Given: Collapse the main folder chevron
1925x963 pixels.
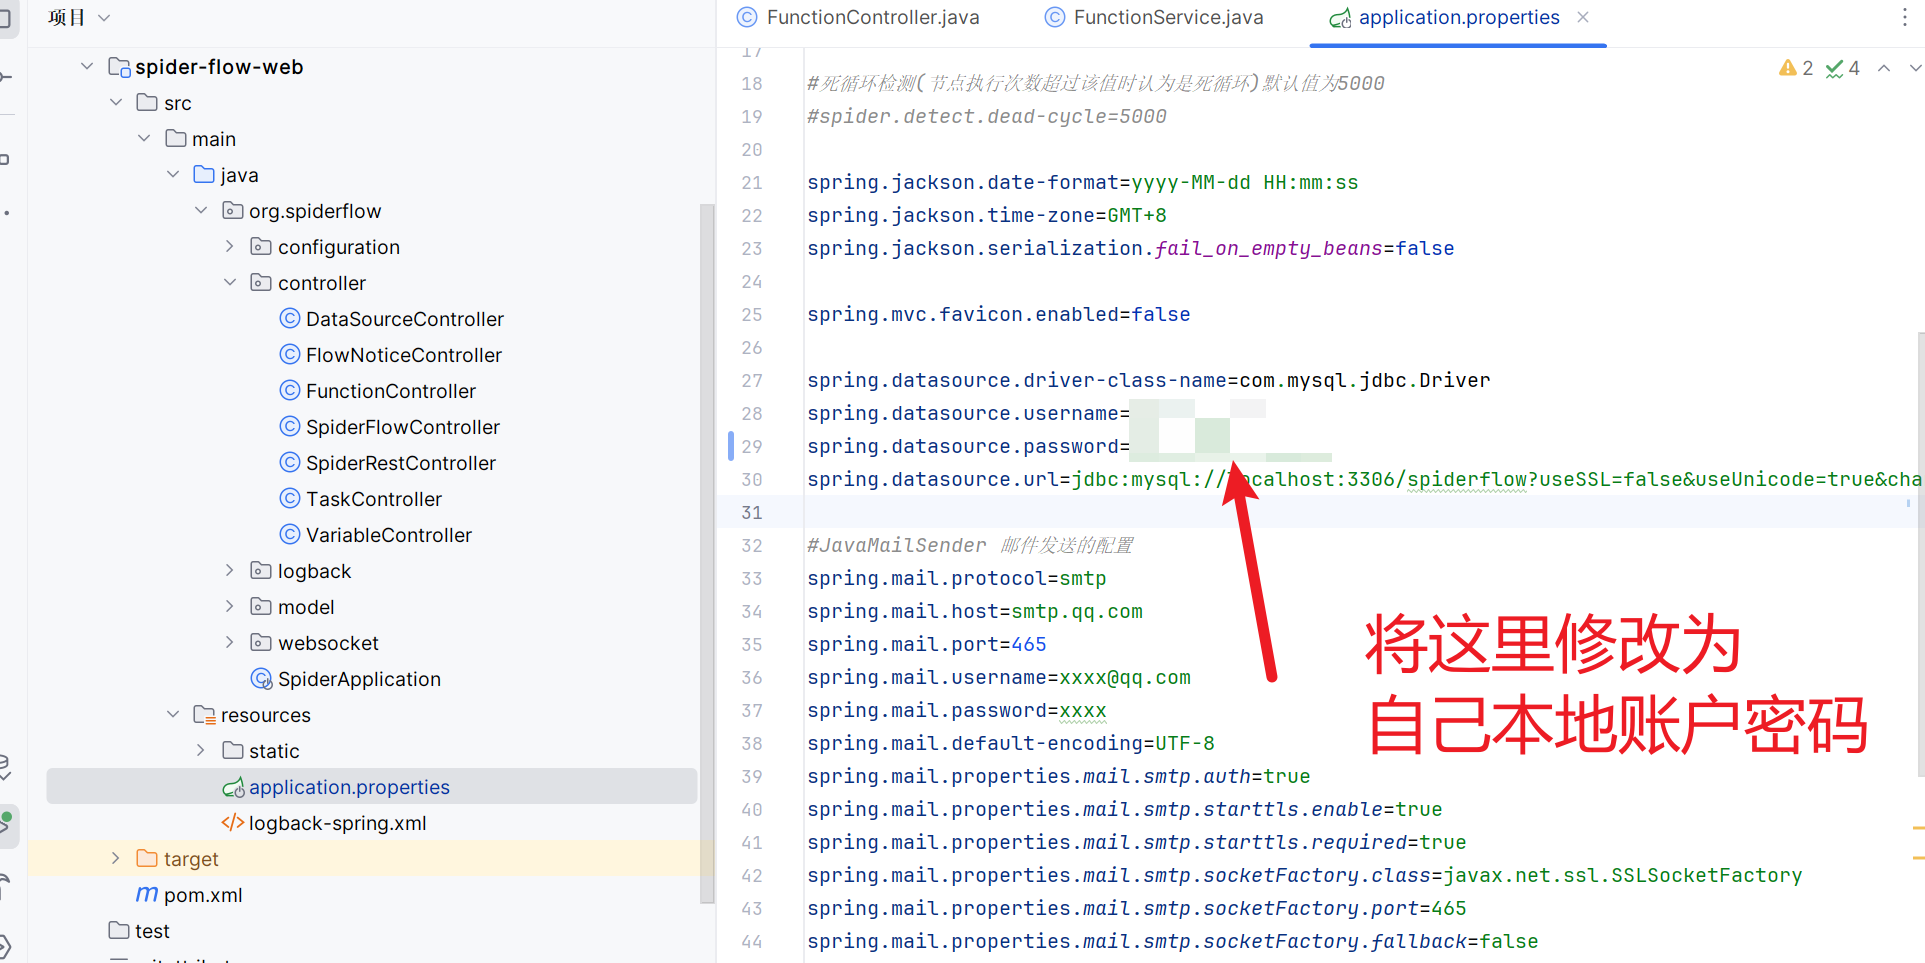Looking at the screenshot, I should tap(144, 139).
